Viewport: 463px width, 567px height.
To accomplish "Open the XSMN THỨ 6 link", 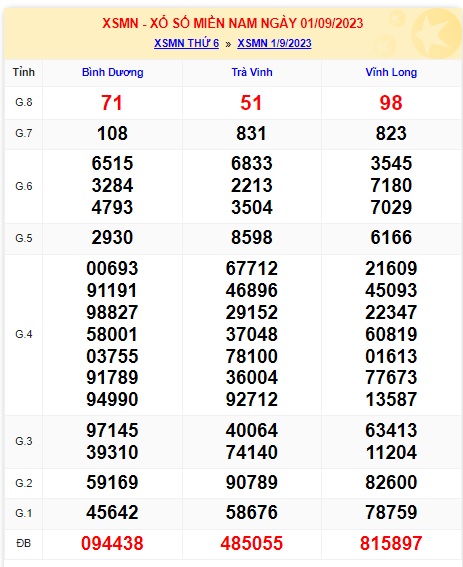I will point(186,43).
